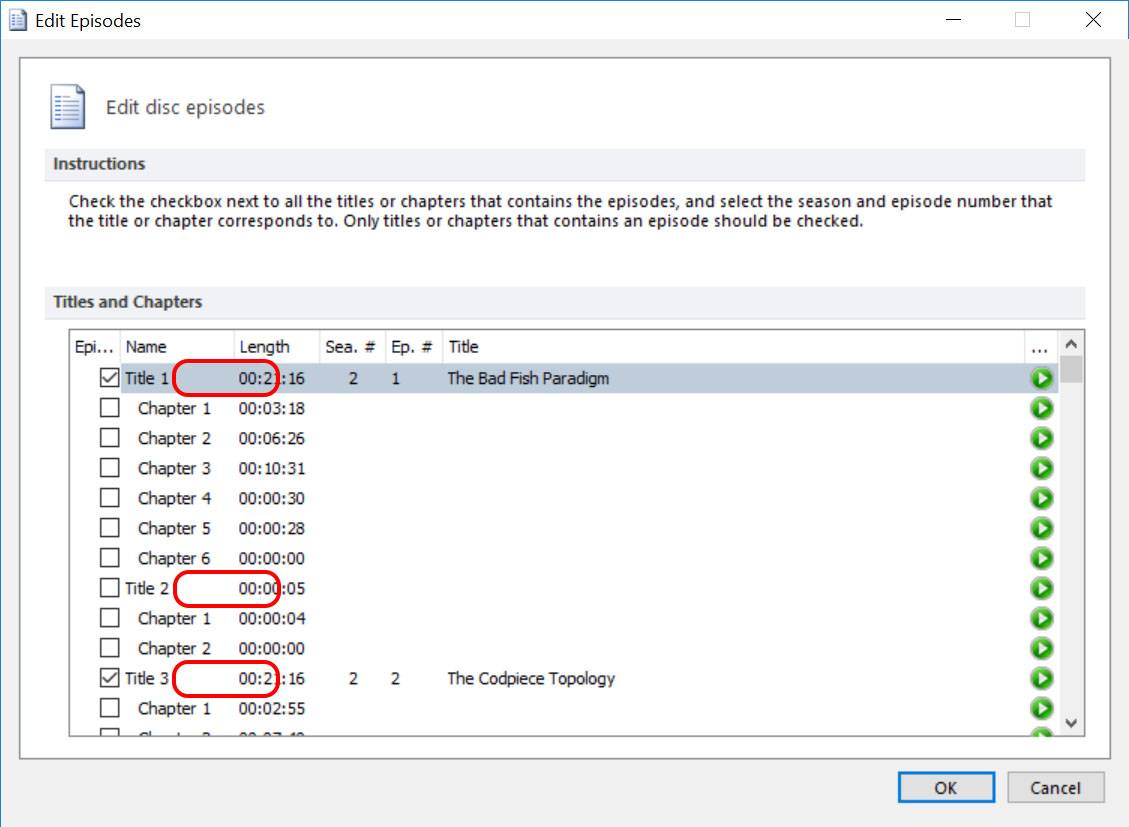Play preview of Chapter 2 under Title 2
The width and height of the screenshot is (1129, 827).
(x=1041, y=649)
